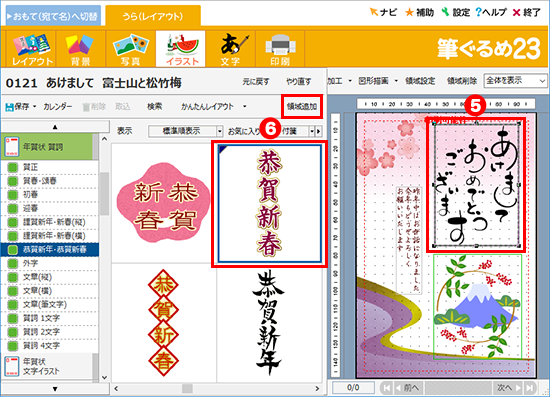The width and height of the screenshot is (550, 397).
Task: Click the 領域追加 button
Action: click(302, 106)
